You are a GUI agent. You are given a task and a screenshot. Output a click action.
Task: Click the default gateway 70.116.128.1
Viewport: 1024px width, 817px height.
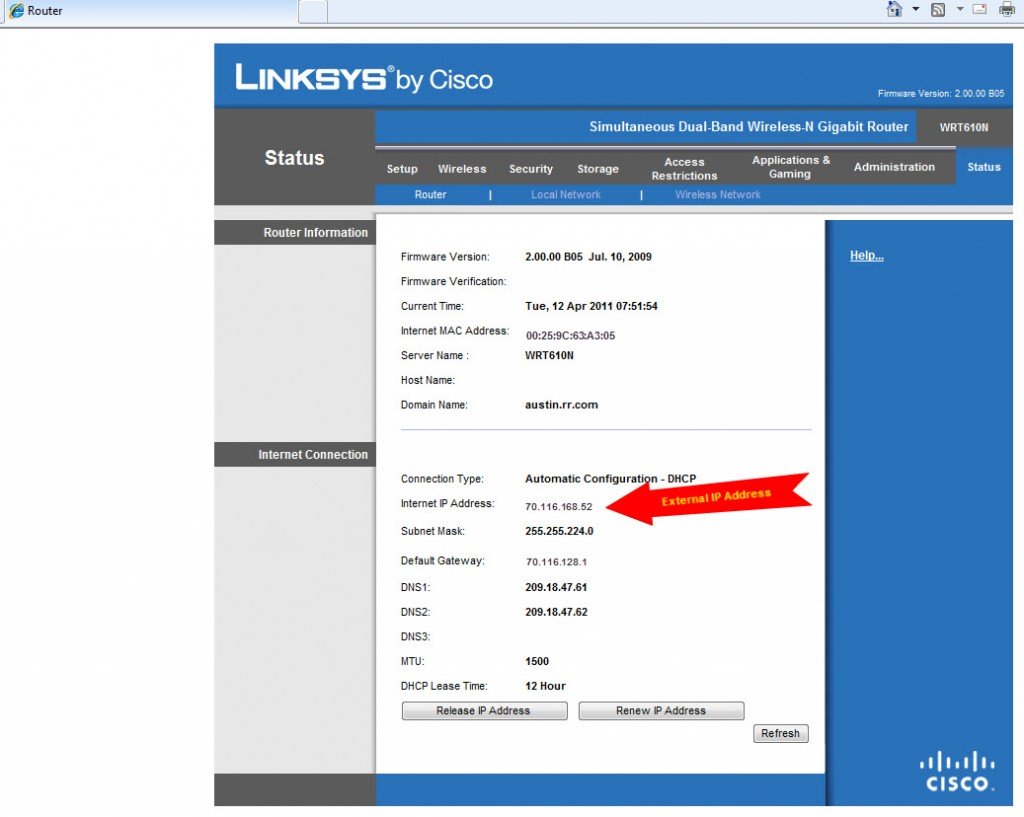(x=556, y=562)
